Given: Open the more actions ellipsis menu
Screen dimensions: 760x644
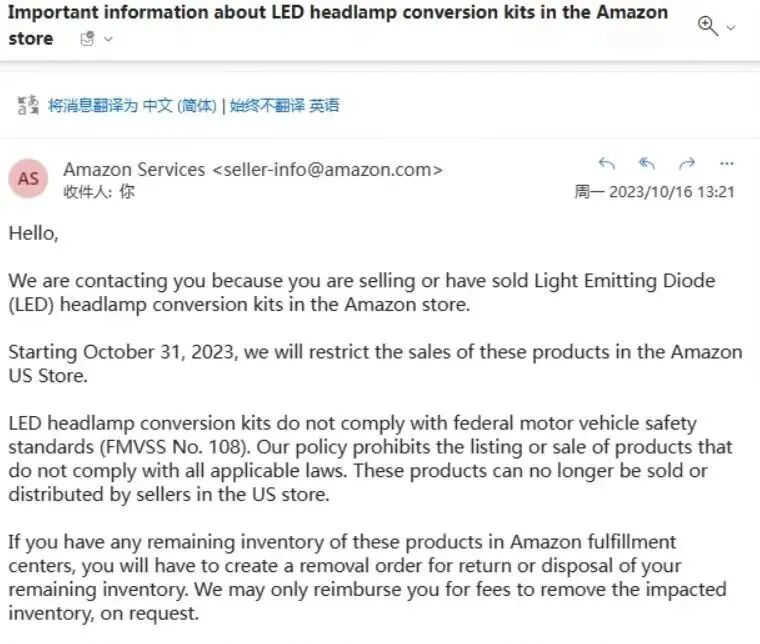Looking at the screenshot, I should point(727,164).
